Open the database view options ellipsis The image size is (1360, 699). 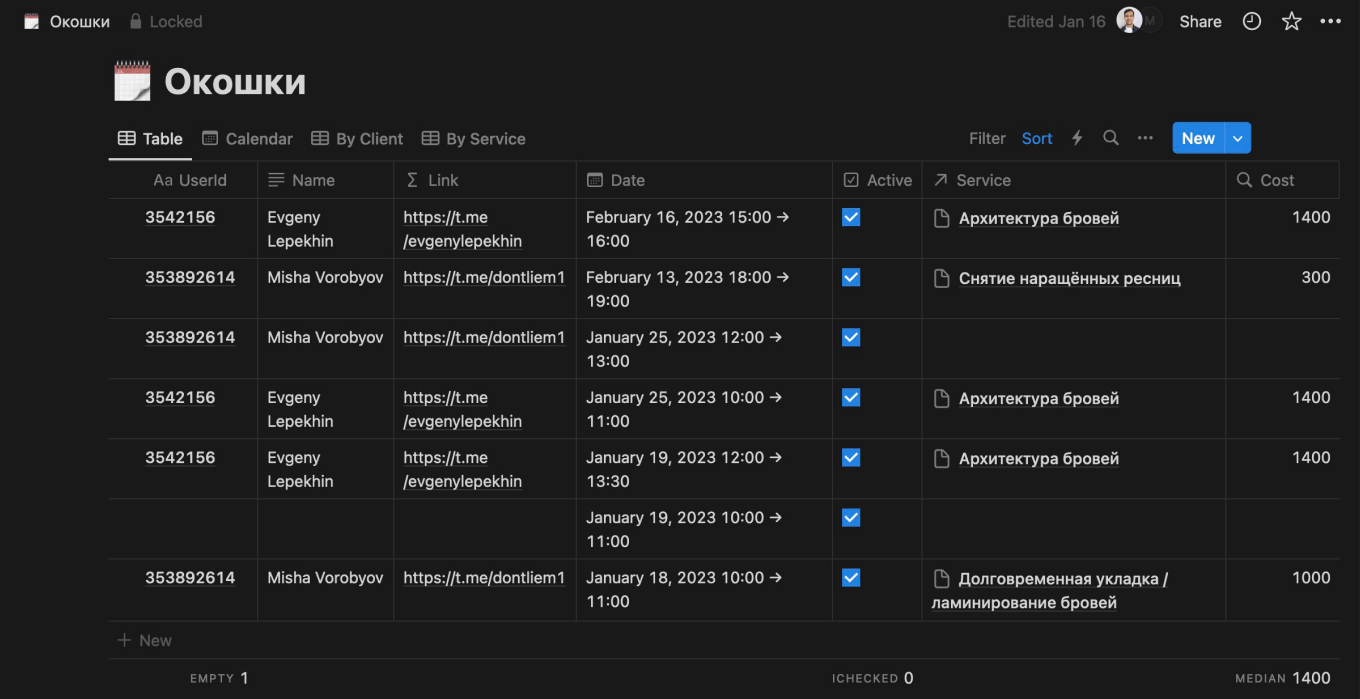click(x=1145, y=138)
